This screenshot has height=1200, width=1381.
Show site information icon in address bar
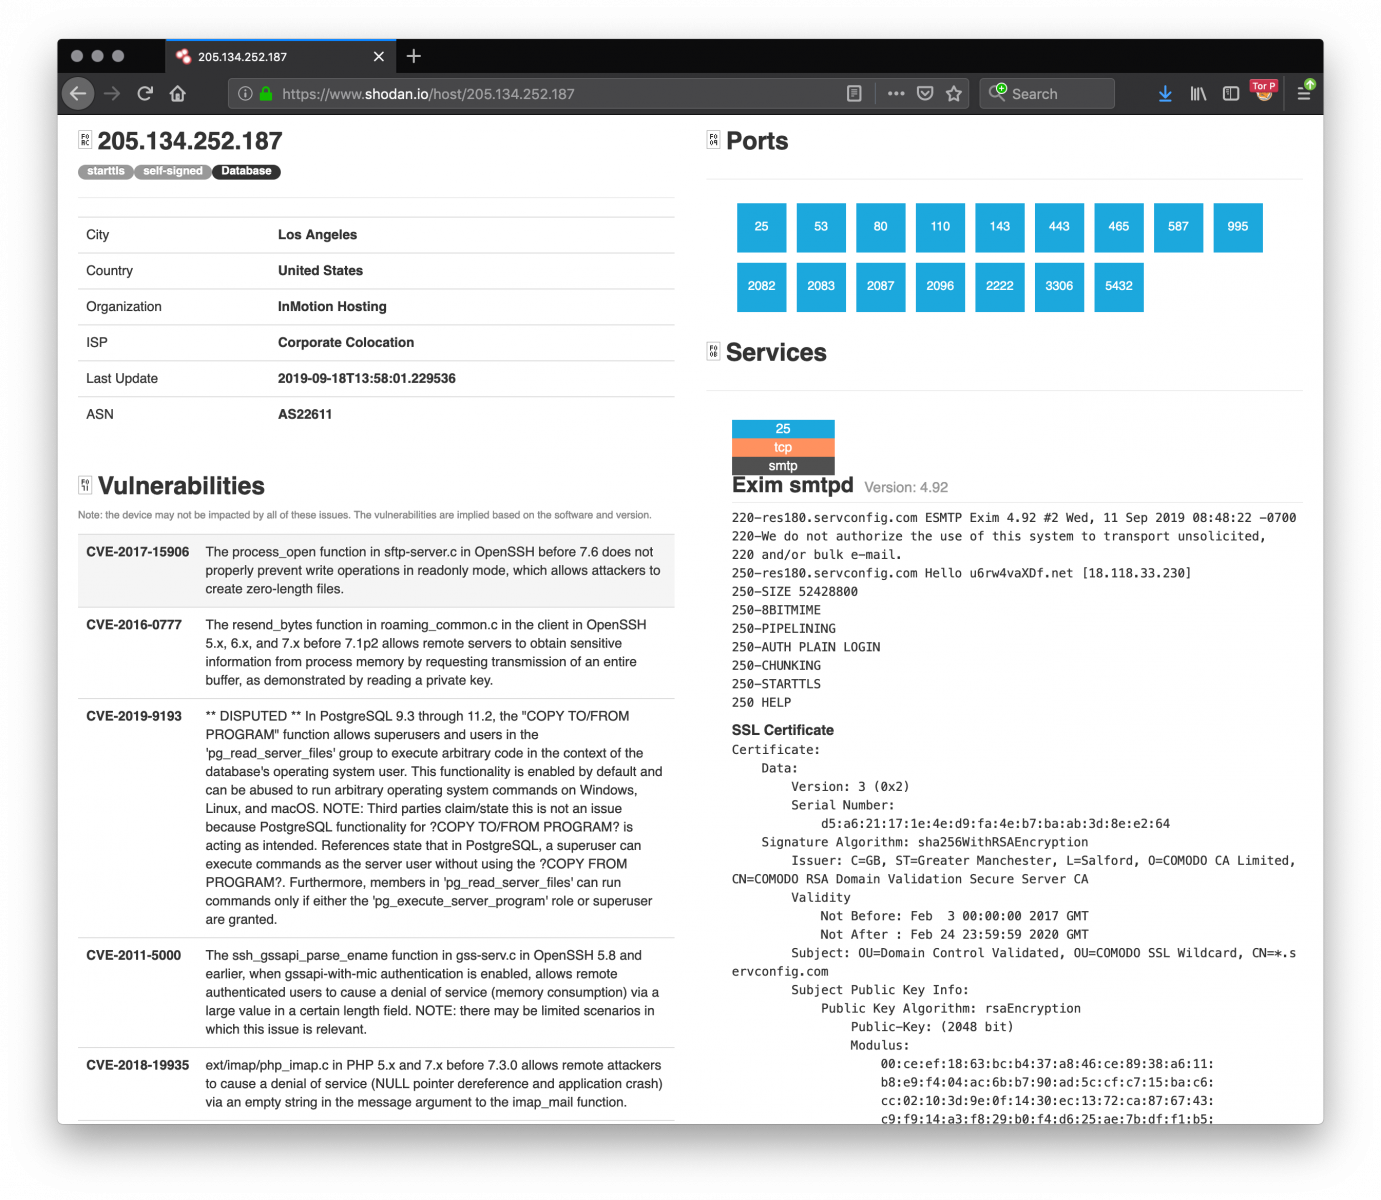pos(245,94)
